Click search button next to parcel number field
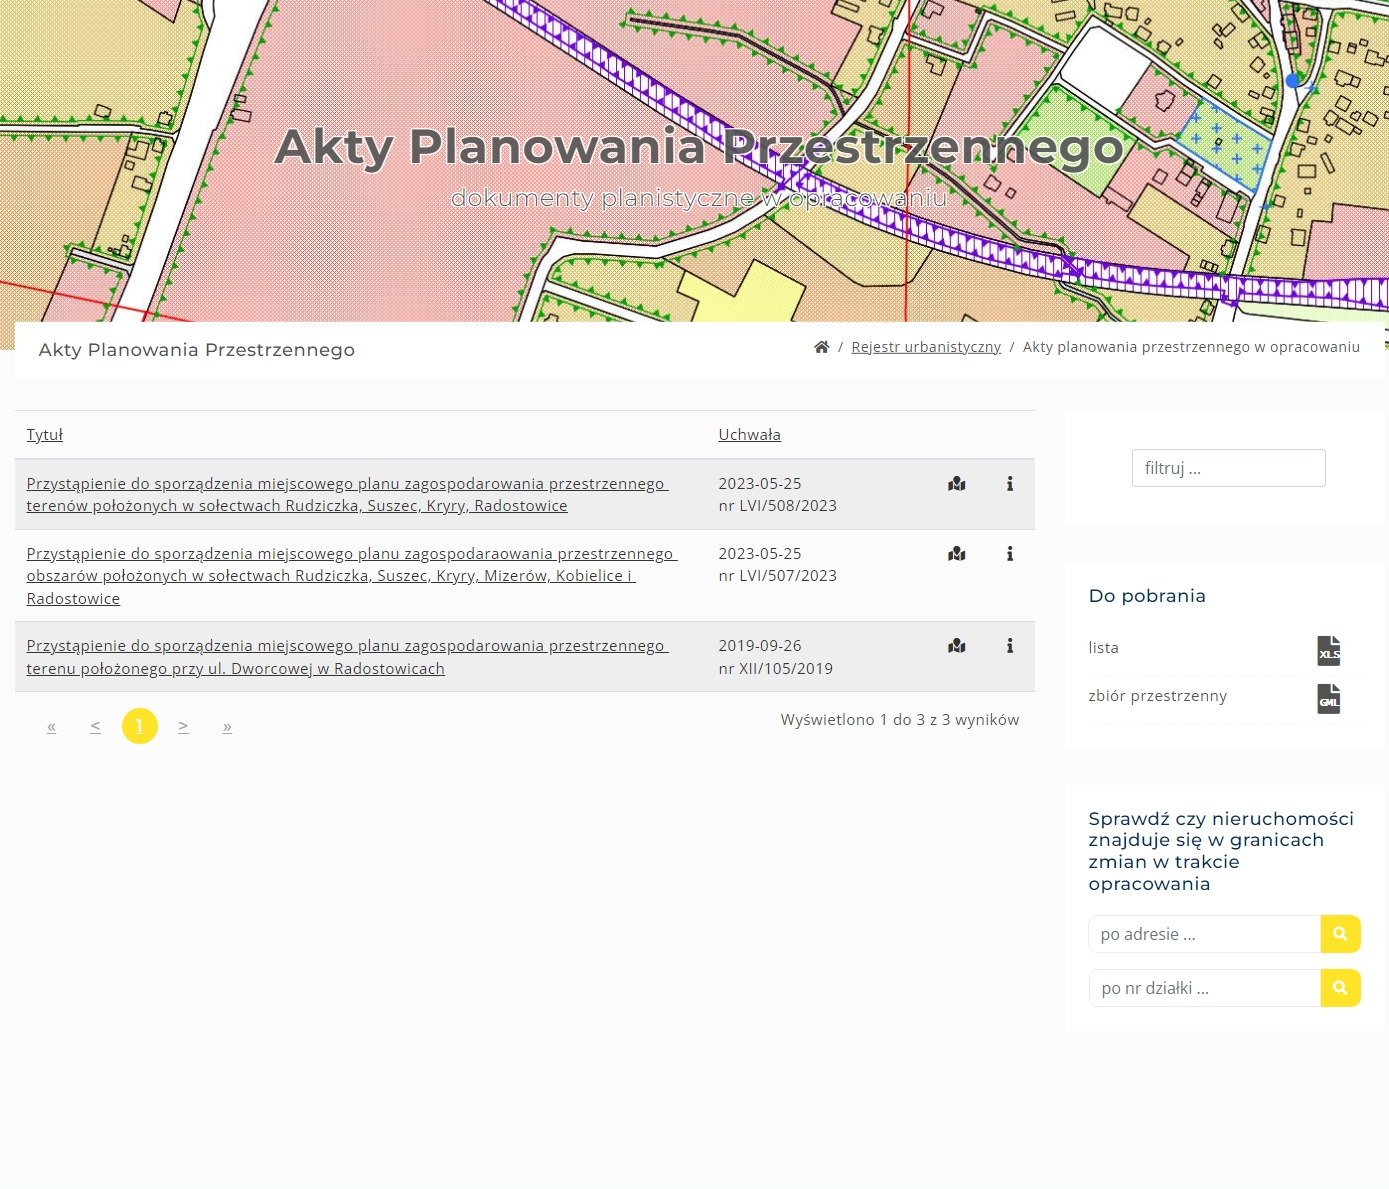Screen dimensions: 1389x1189 click(1340, 988)
